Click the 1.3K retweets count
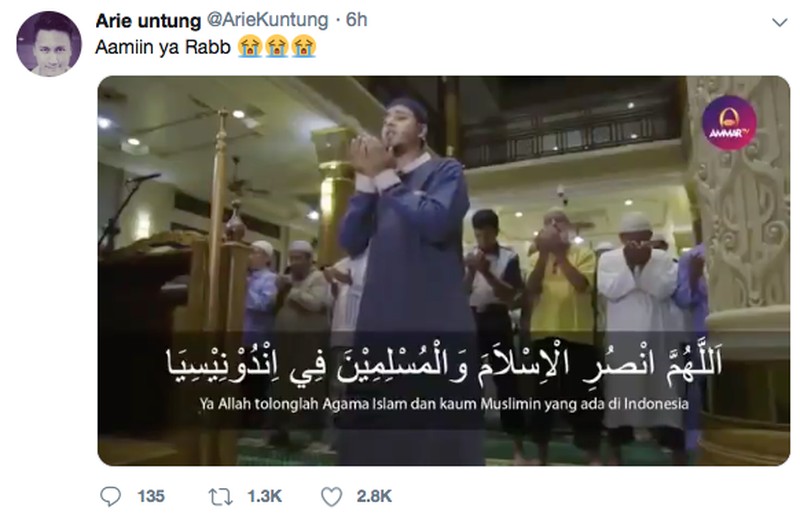 coord(264,496)
